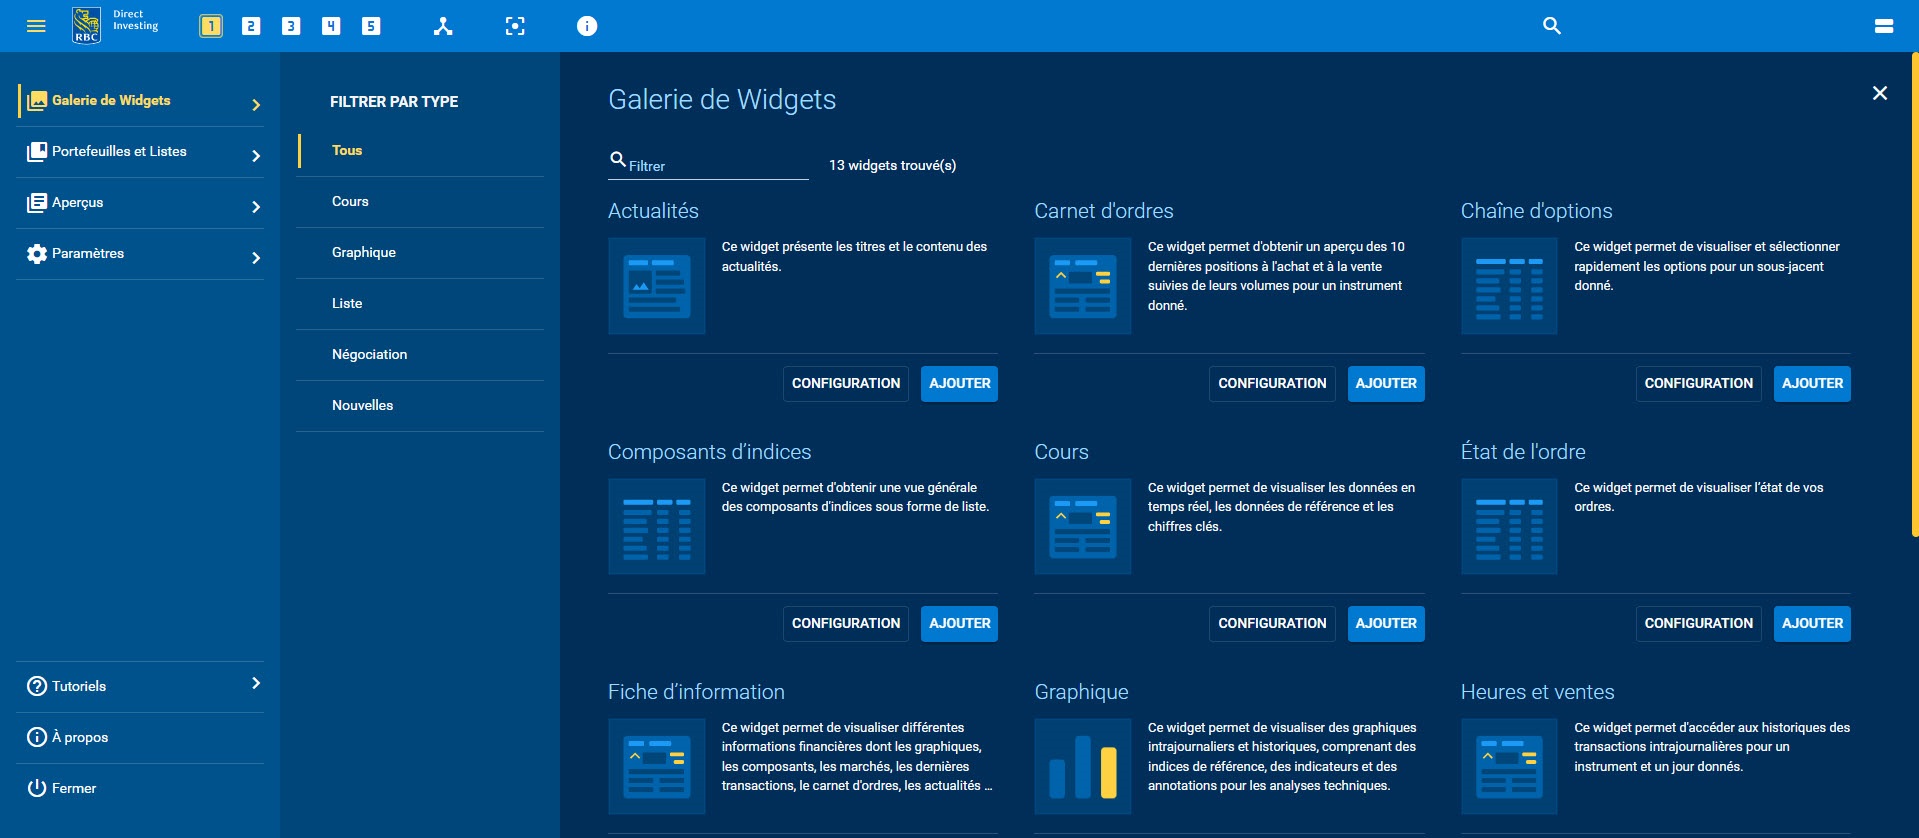Click the Fiche d'information heading
Image resolution: width=1919 pixels, height=838 pixels.
(x=696, y=692)
